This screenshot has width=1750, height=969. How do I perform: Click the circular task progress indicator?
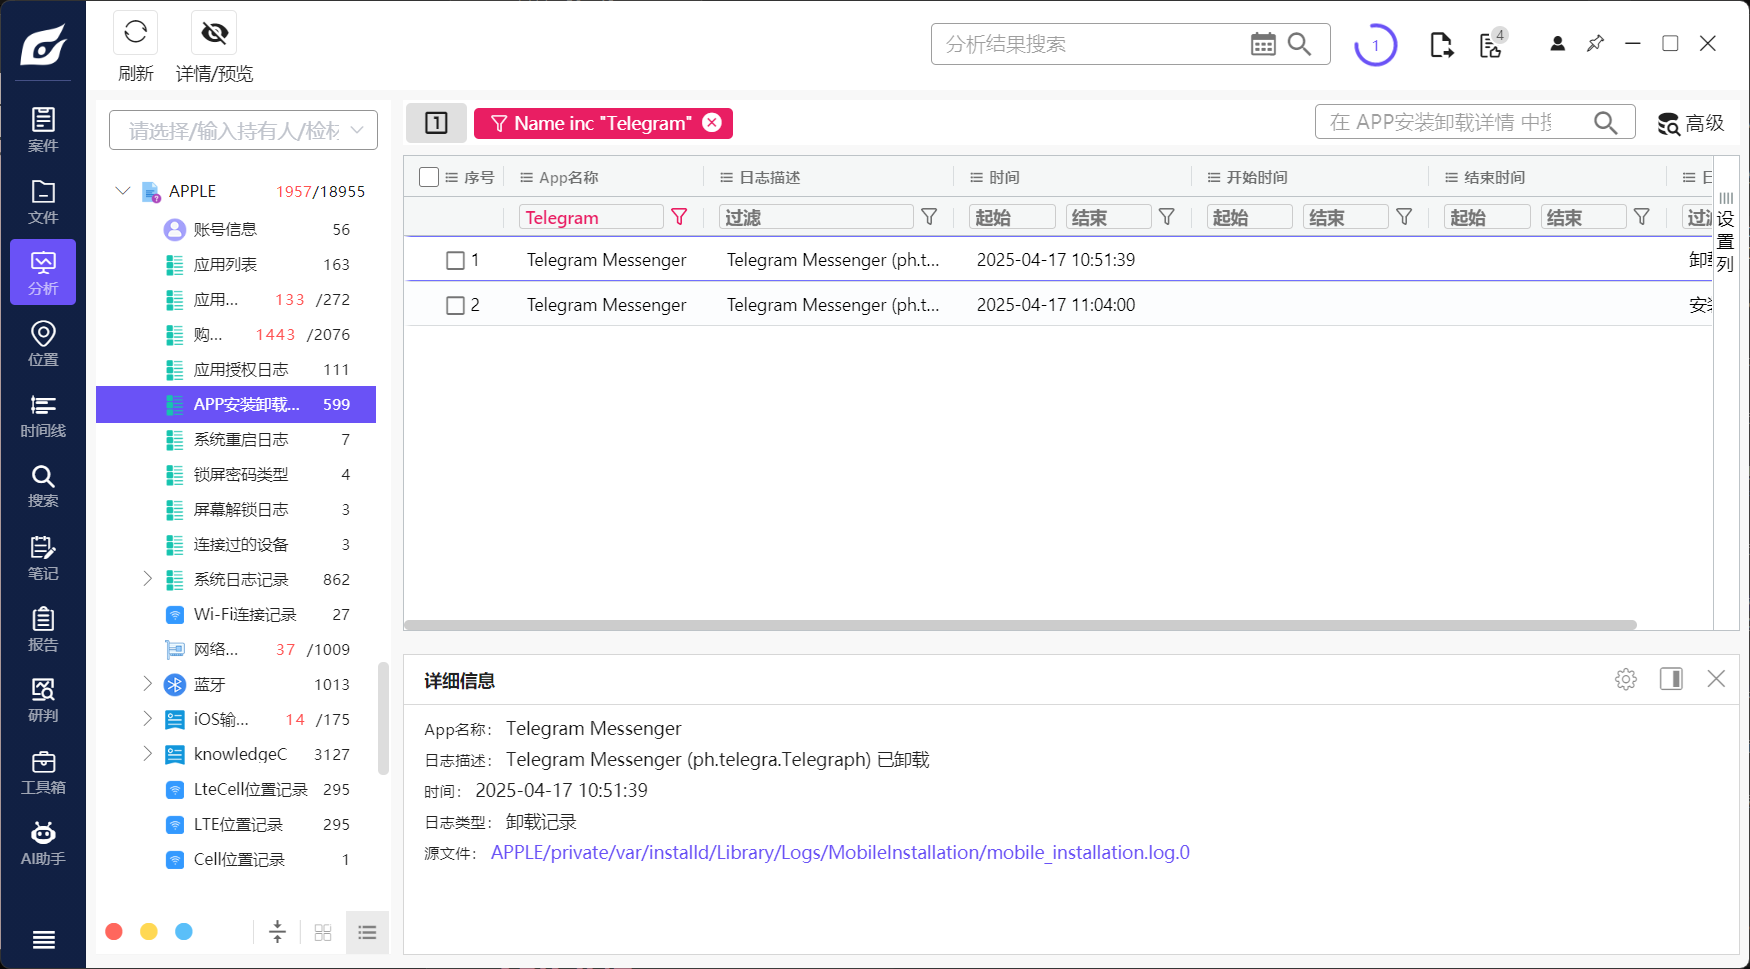click(1375, 45)
